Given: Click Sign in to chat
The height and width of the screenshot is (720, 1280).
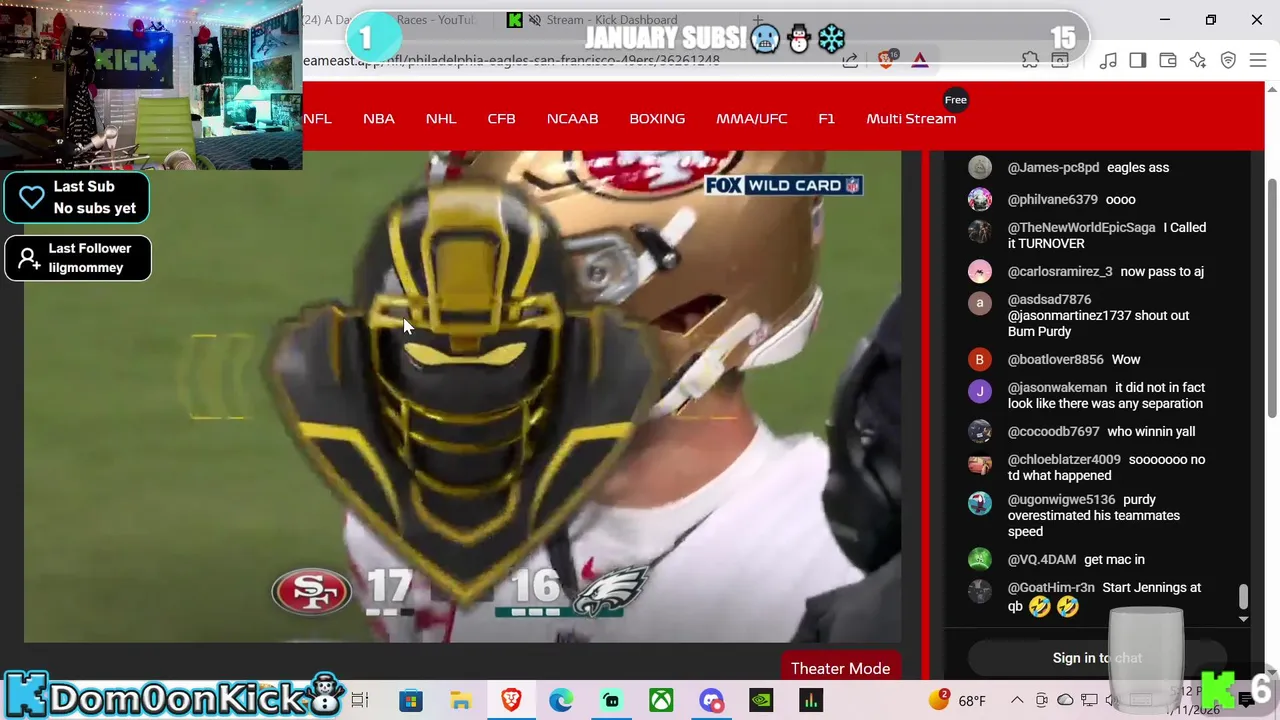Looking at the screenshot, I should click(x=1097, y=657).
